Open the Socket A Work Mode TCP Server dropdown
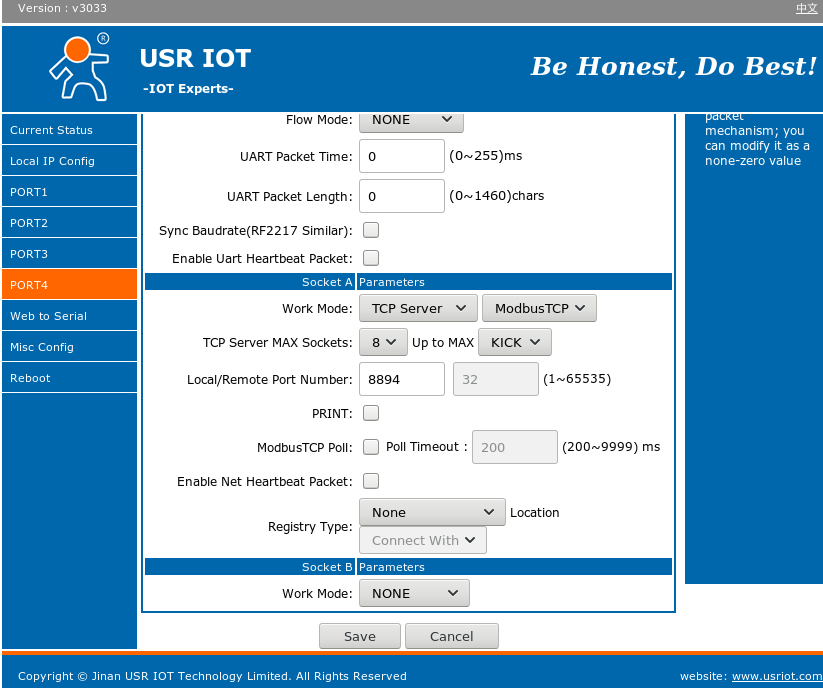The image size is (823, 688). [418, 308]
